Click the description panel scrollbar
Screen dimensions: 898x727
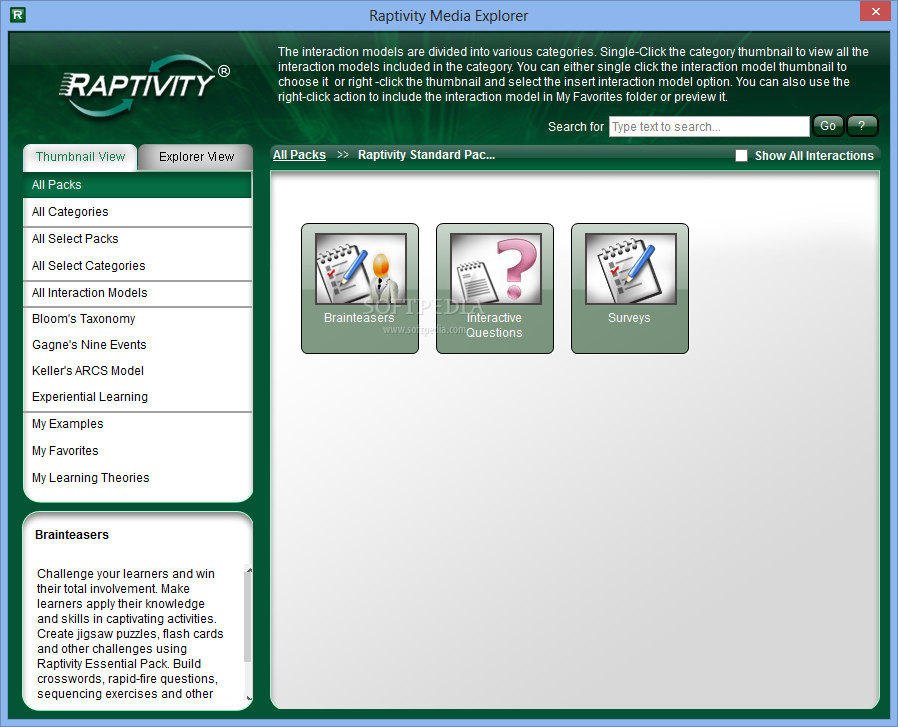(248, 618)
